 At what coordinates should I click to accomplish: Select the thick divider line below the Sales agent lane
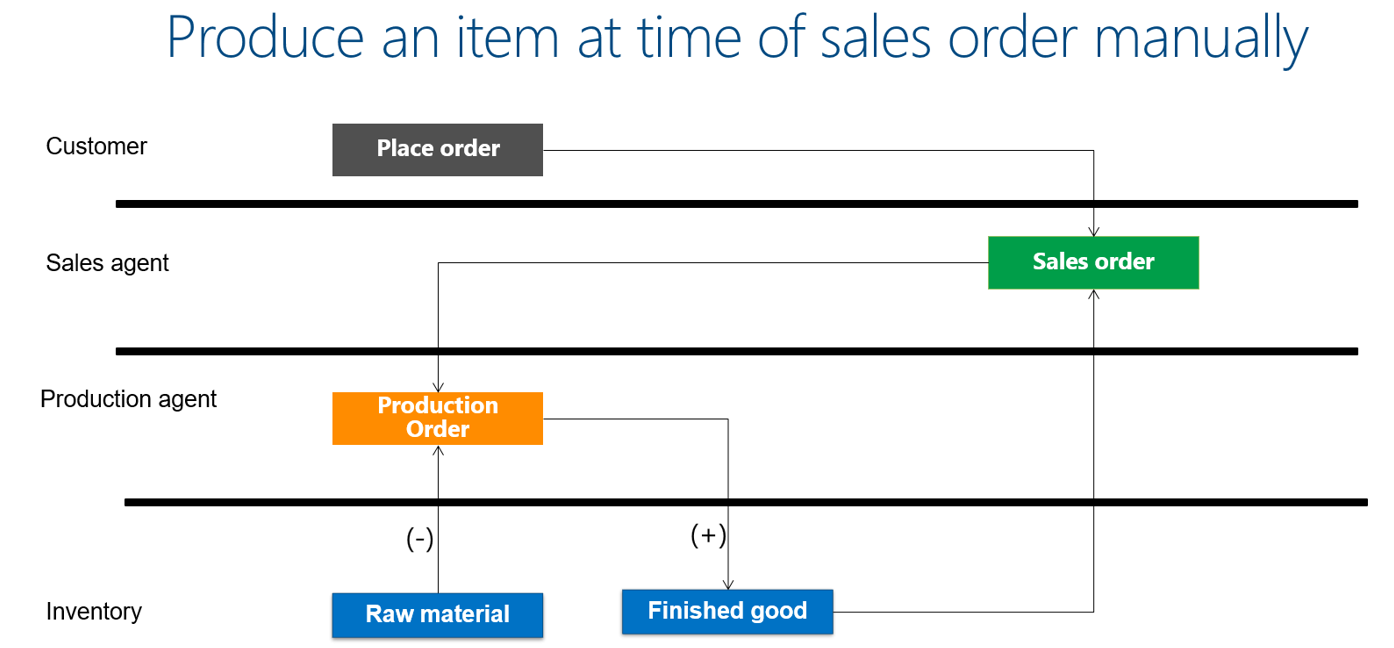point(736,351)
